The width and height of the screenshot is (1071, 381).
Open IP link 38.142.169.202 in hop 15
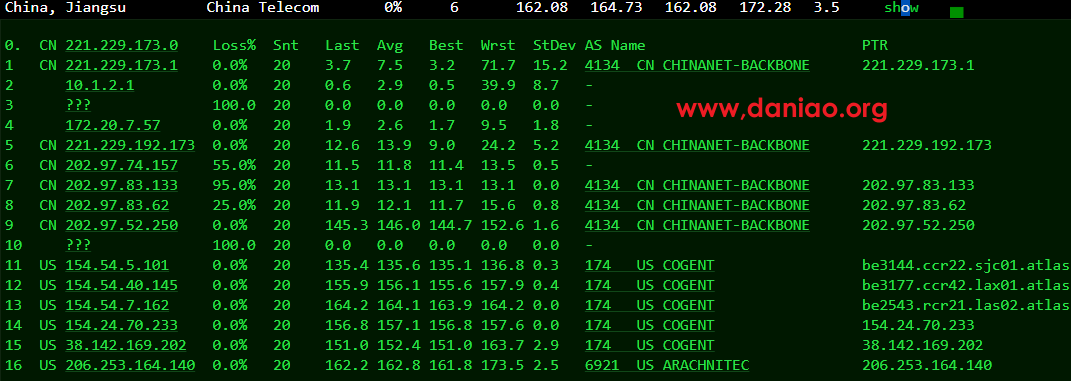[x=126, y=345]
